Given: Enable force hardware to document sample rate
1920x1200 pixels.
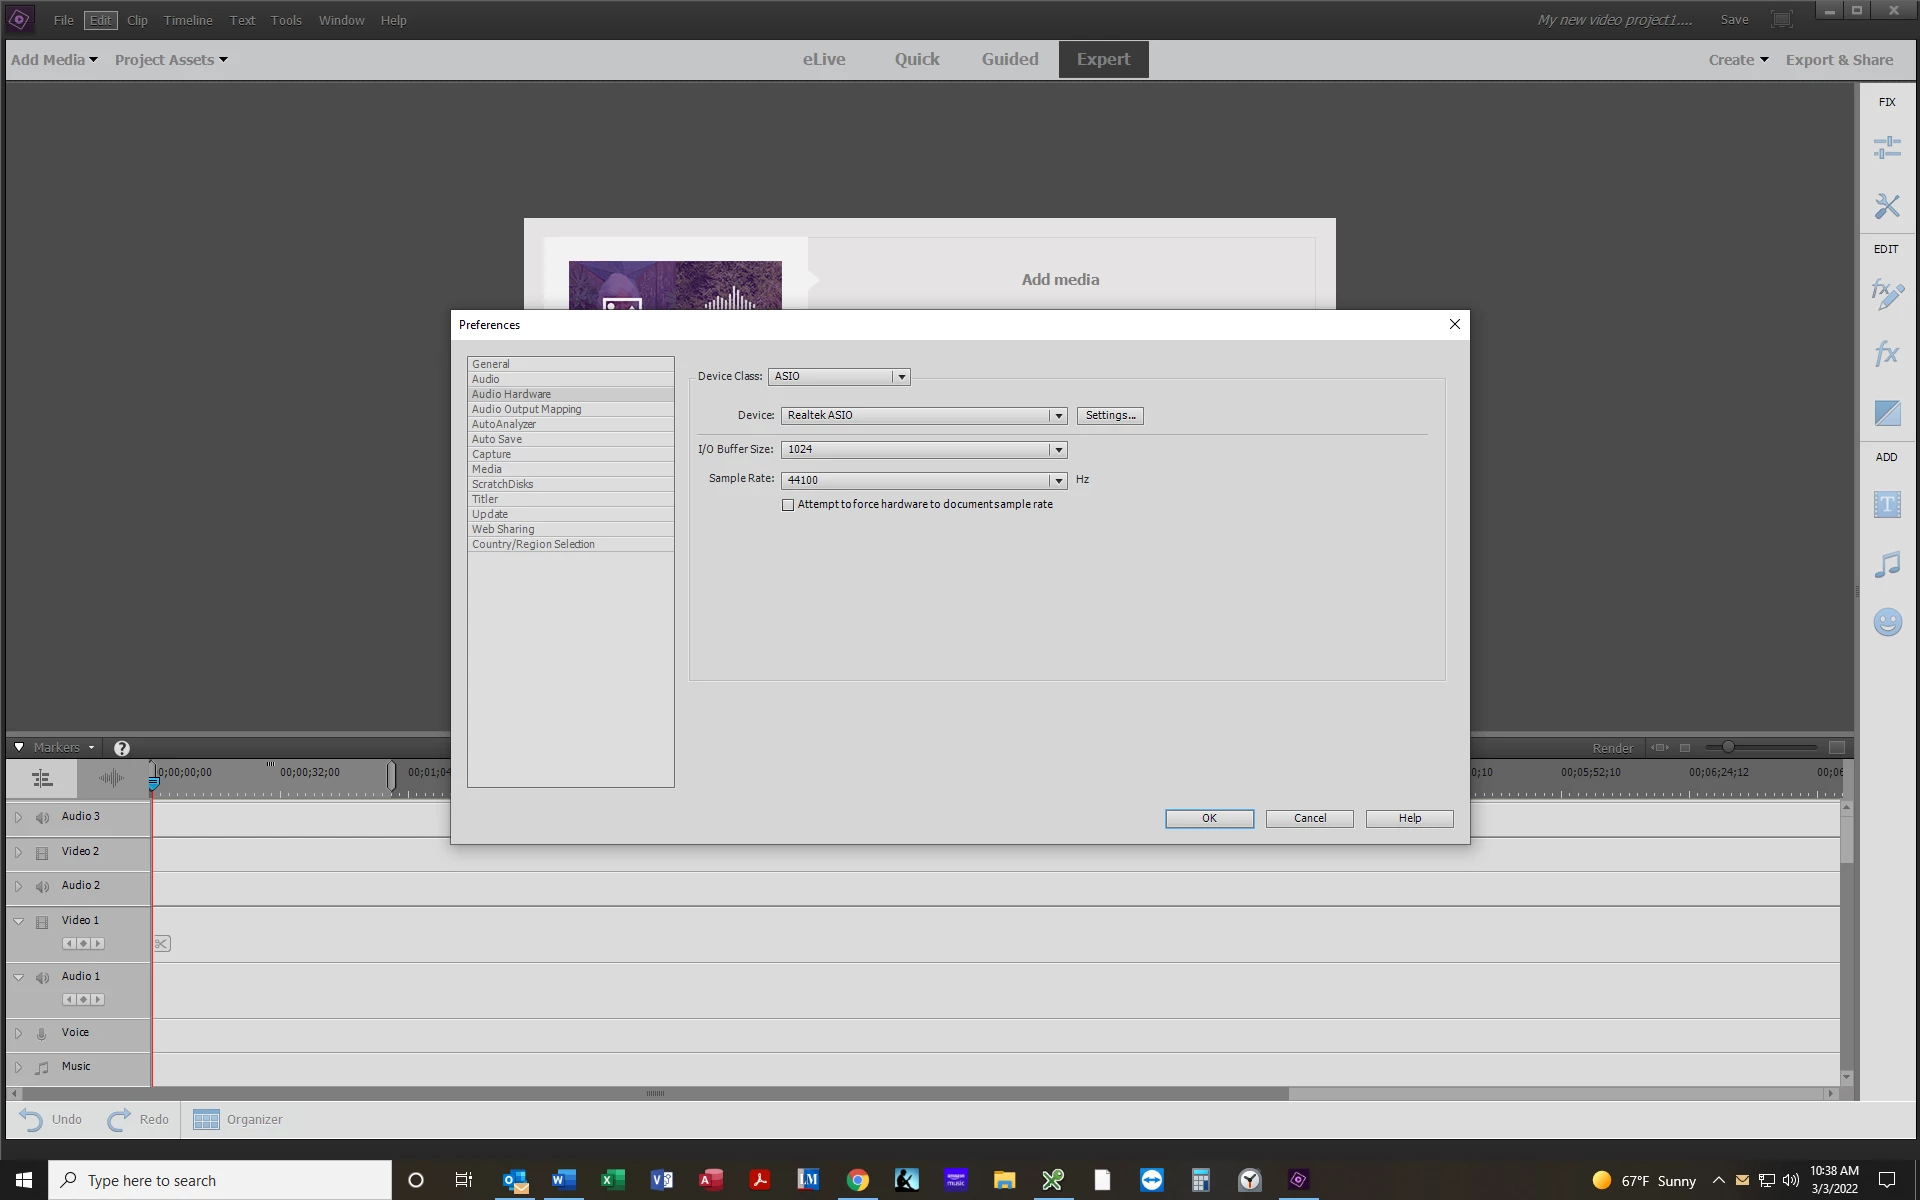Looking at the screenshot, I should coord(788,505).
